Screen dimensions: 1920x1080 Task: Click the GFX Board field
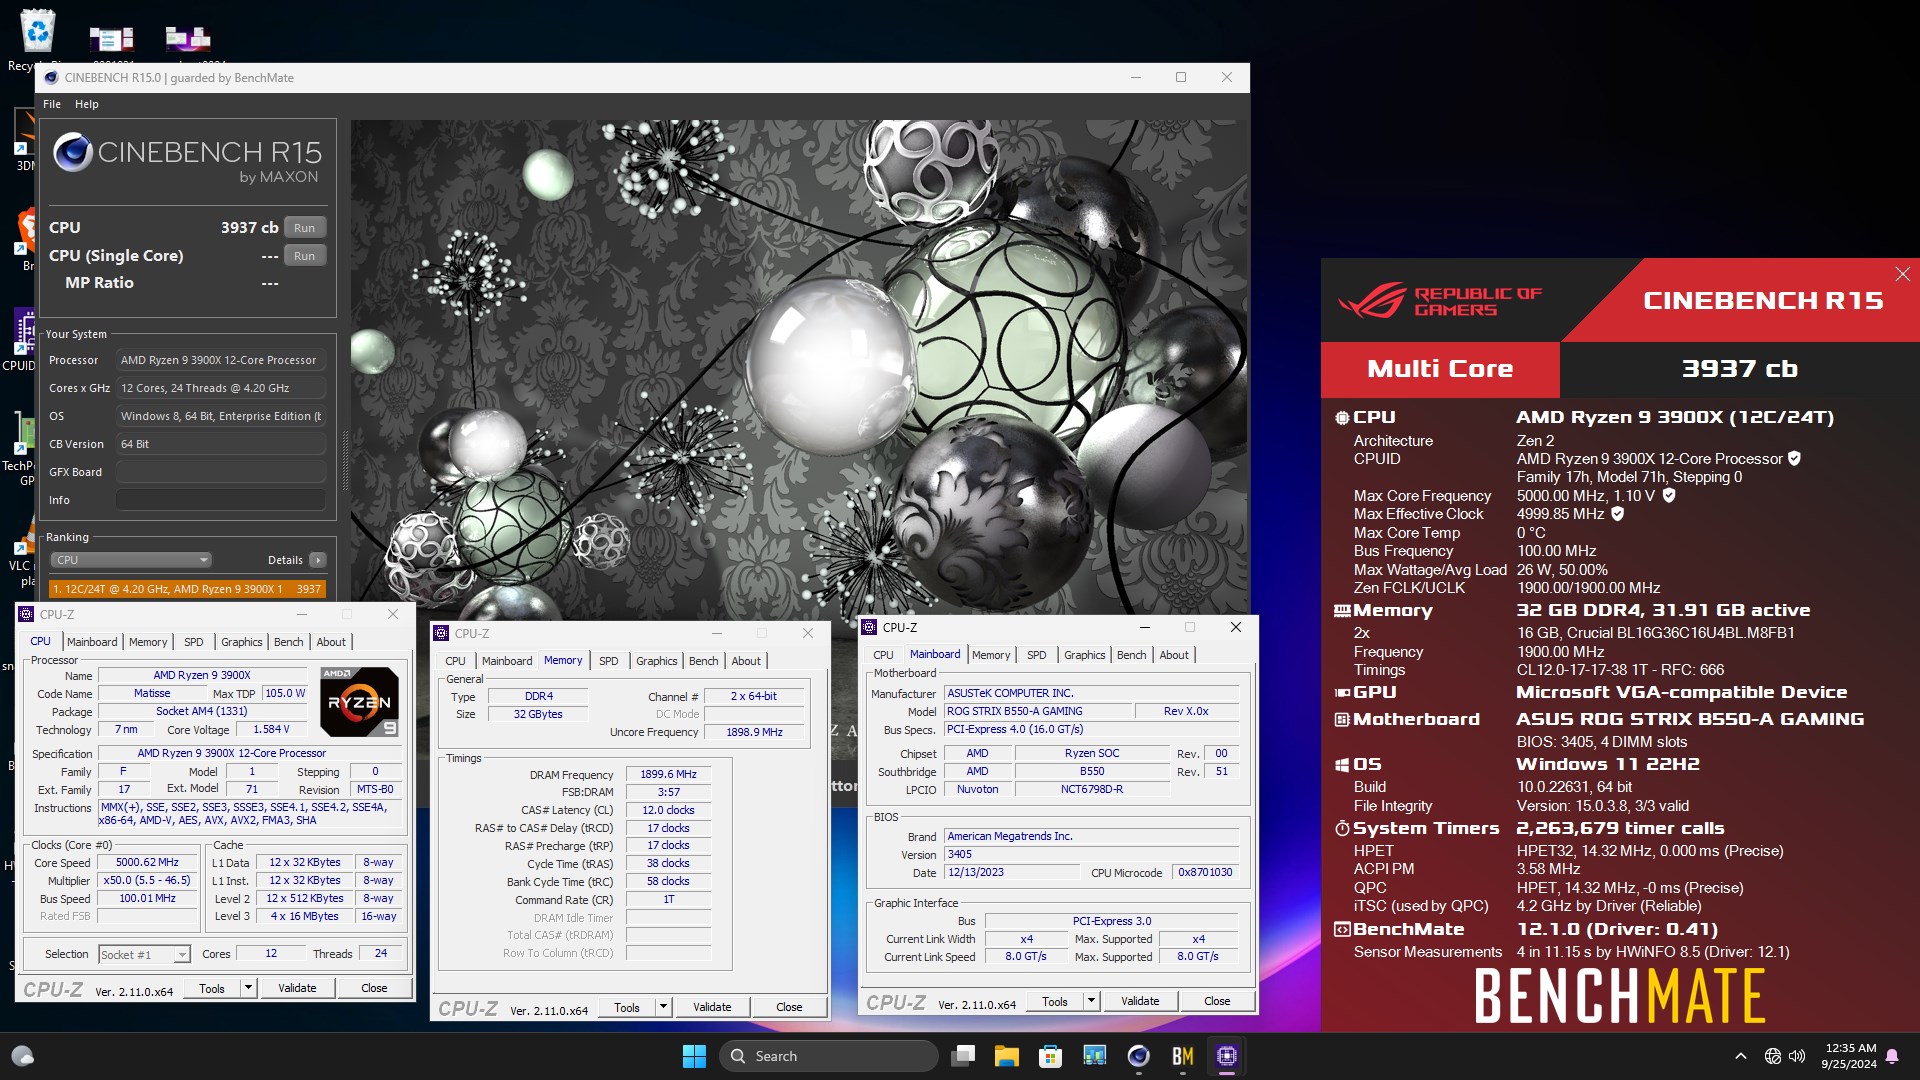pos(221,472)
